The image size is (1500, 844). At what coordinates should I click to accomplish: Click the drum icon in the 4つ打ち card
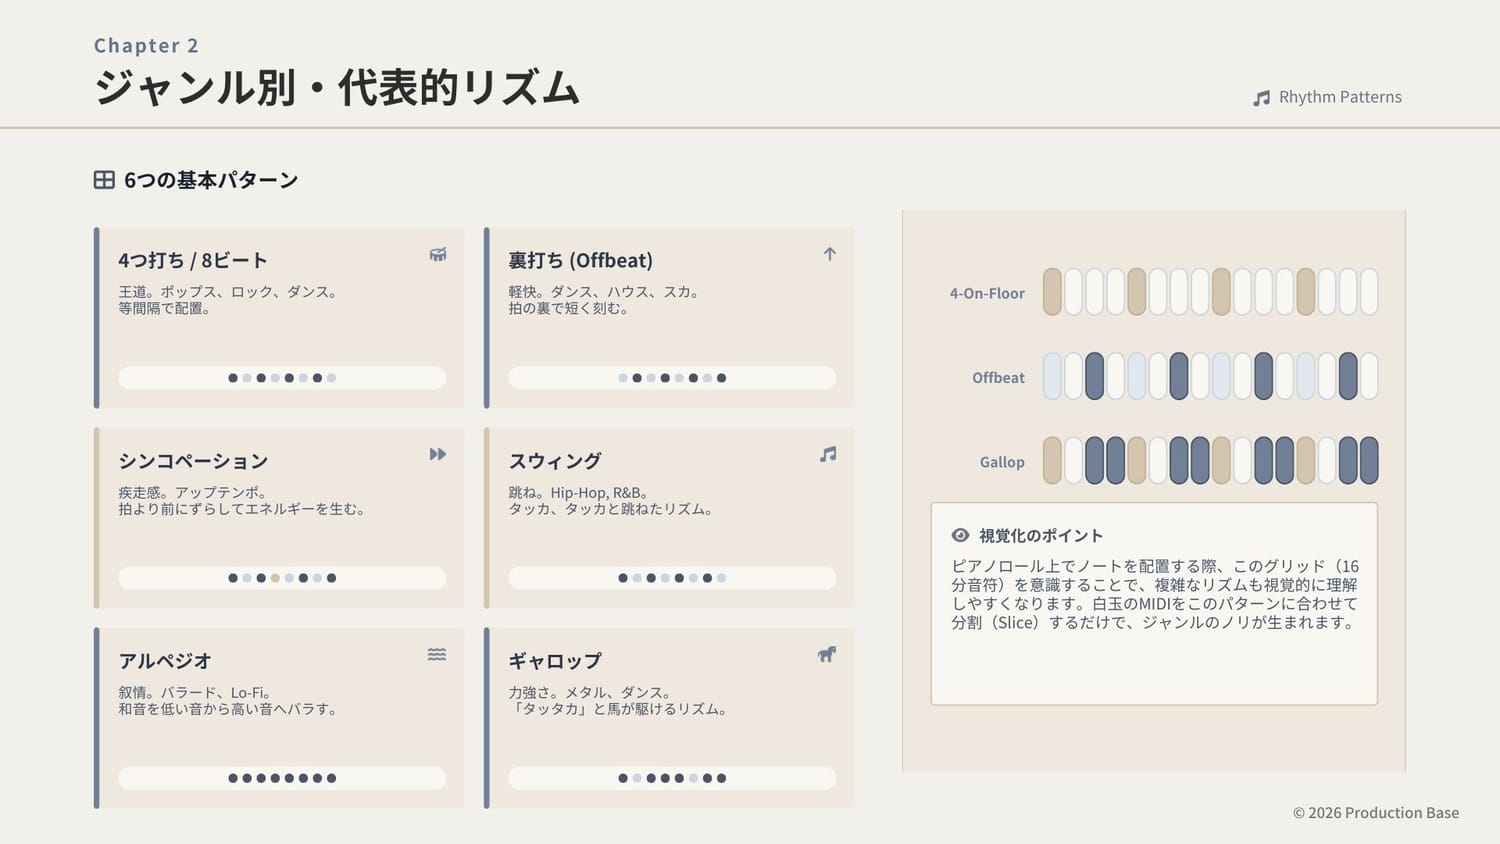pyautogui.click(x=438, y=254)
